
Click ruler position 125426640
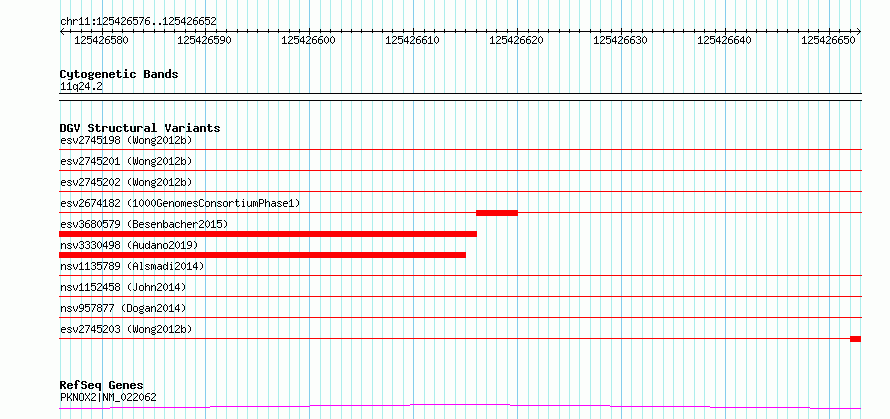724,40
